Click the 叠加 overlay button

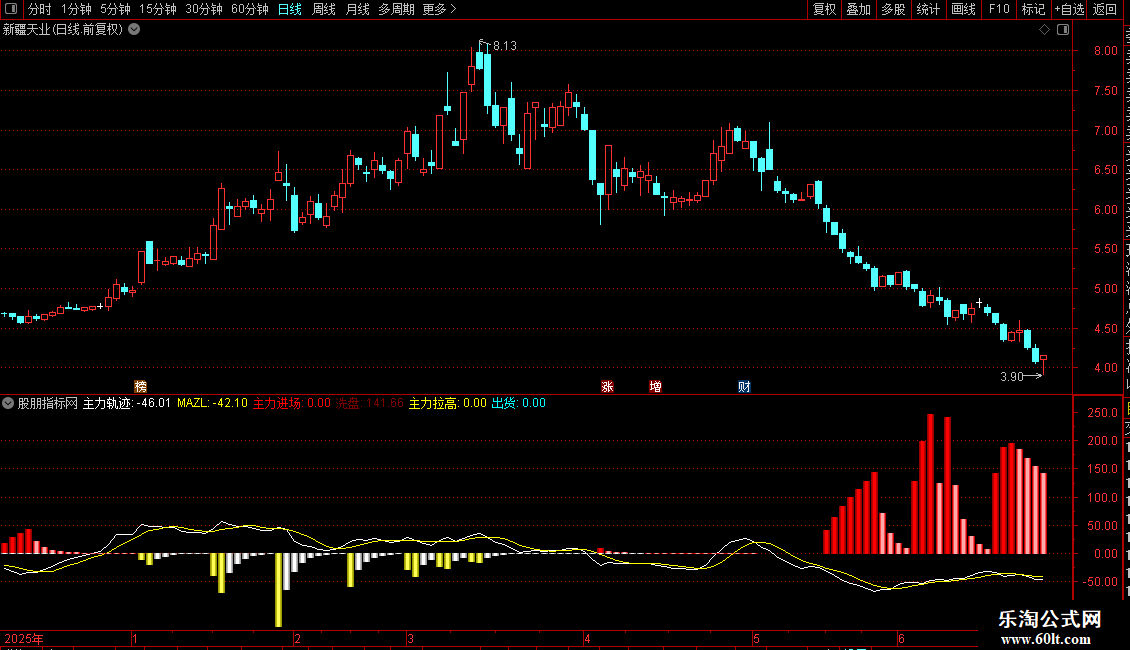click(x=858, y=9)
